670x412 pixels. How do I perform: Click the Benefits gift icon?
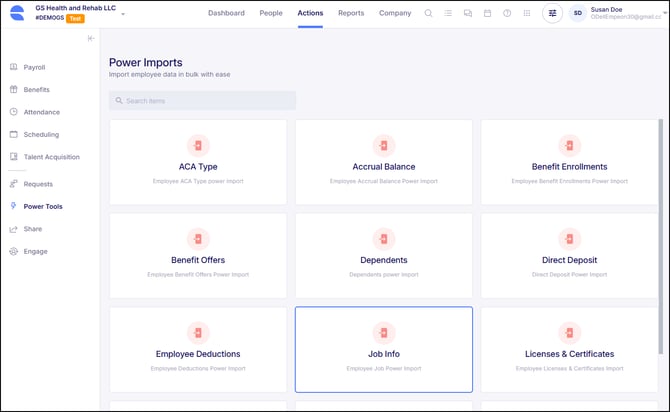[x=14, y=89]
